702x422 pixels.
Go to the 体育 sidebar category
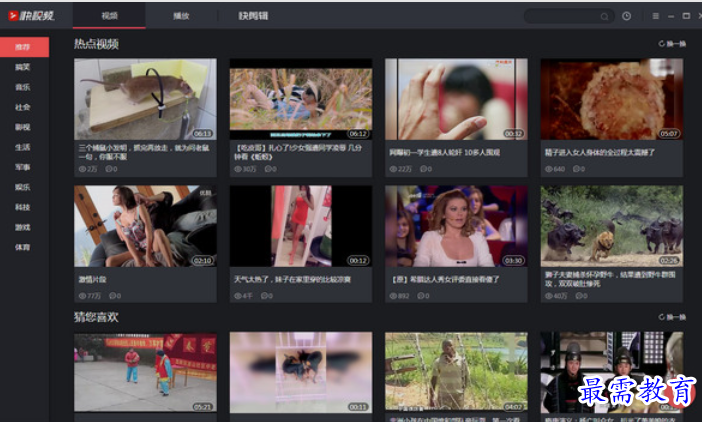coord(22,247)
